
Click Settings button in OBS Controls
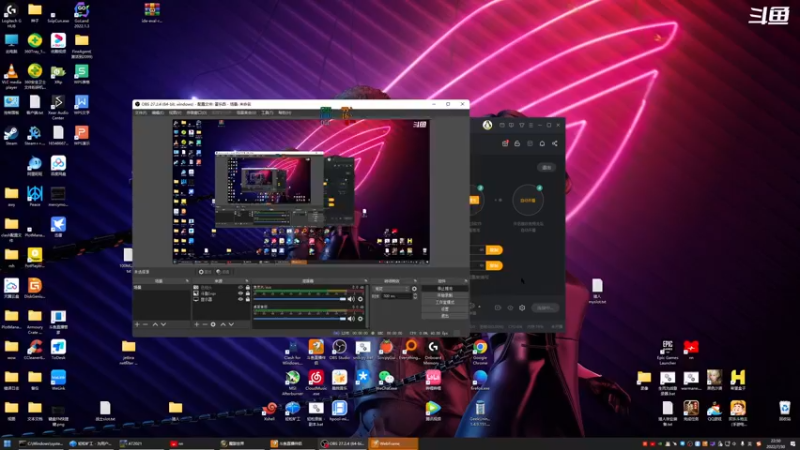pyautogui.click(x=445, y=309)
